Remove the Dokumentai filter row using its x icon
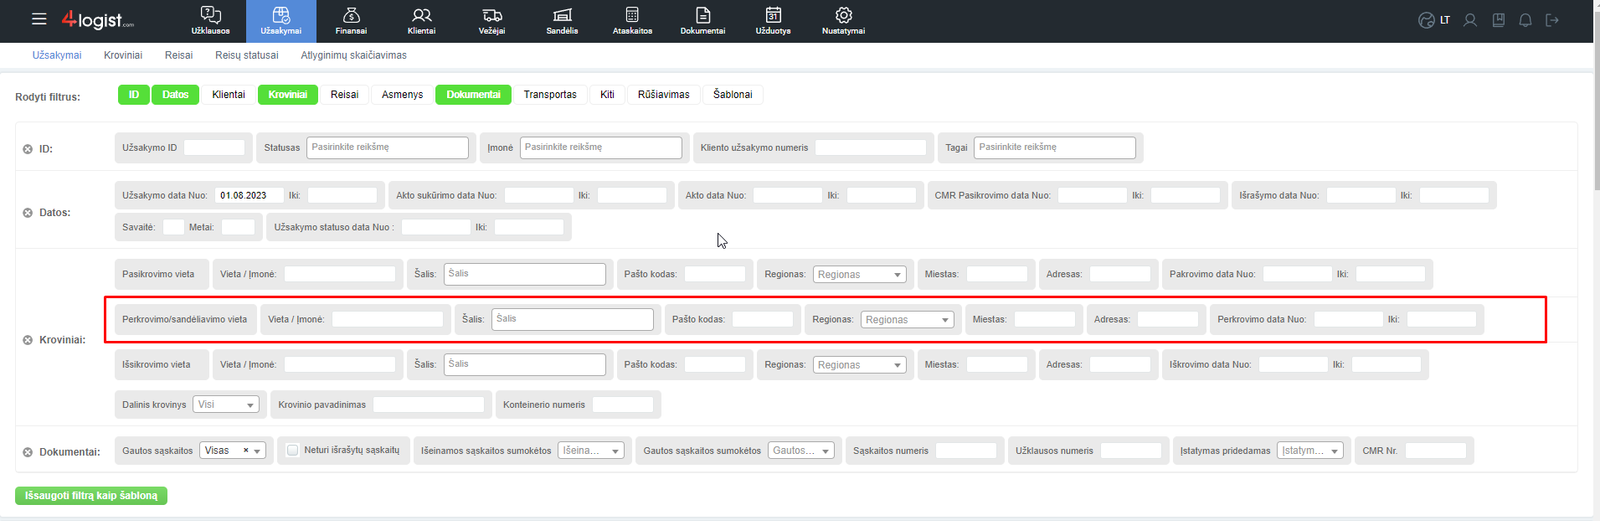This screenshot has height=521, width=1600. (28, 452)
